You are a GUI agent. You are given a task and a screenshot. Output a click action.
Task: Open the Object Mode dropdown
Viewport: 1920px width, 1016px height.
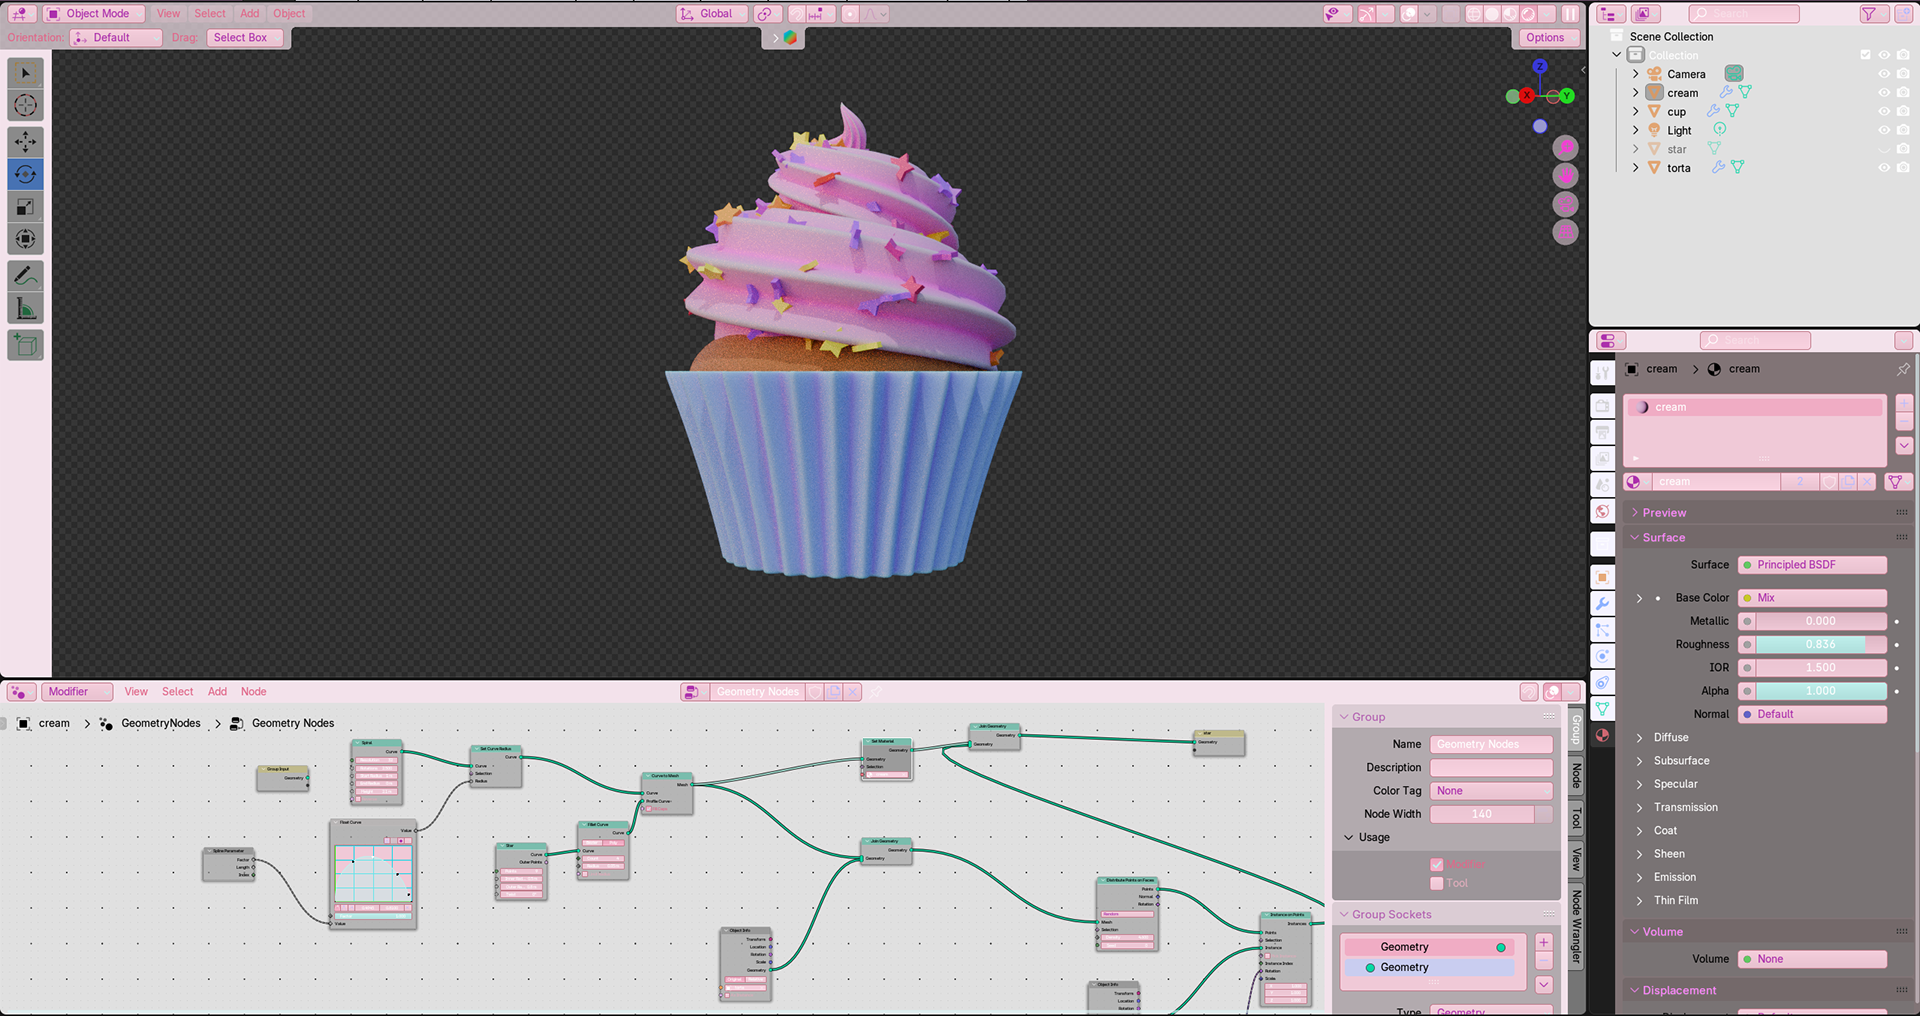[x=94, y=14]
